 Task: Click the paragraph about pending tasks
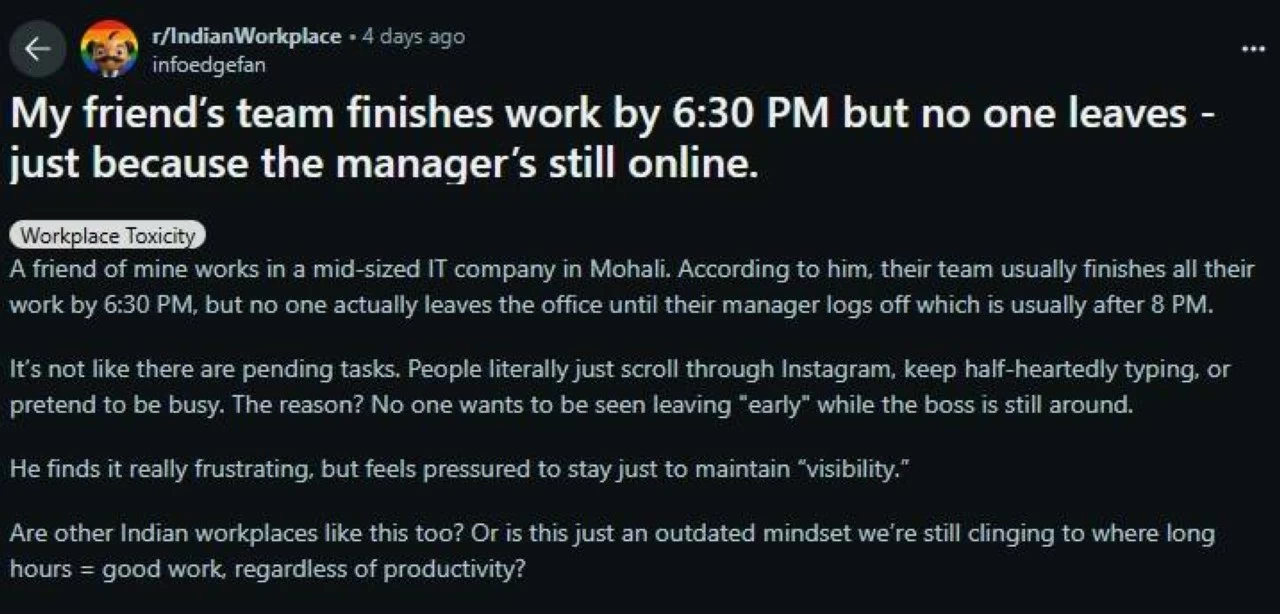pos(620,388)
